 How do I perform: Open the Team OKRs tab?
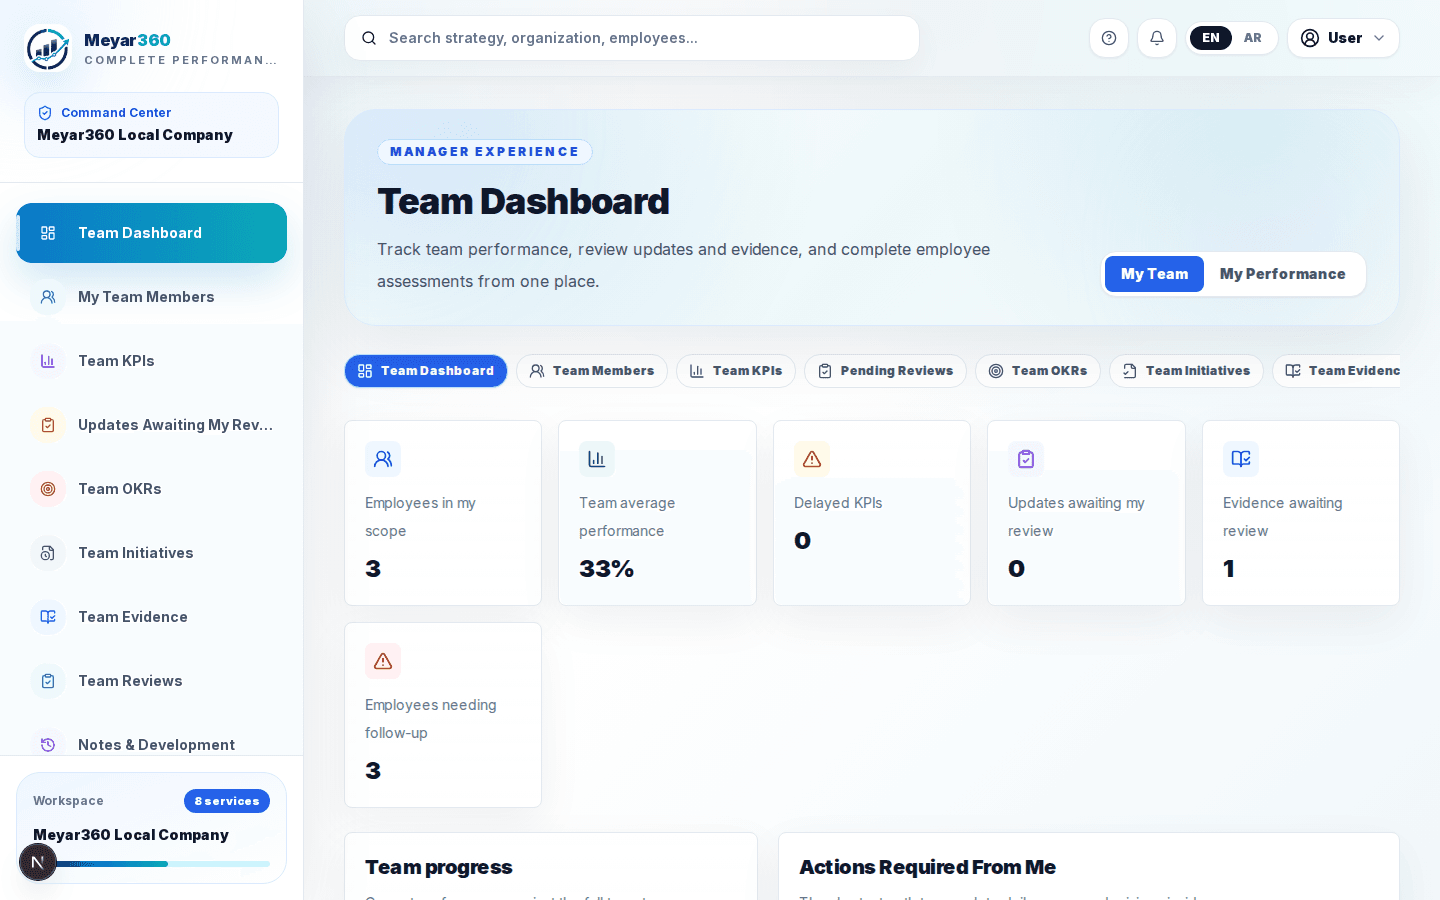(x=1038, y=371)
